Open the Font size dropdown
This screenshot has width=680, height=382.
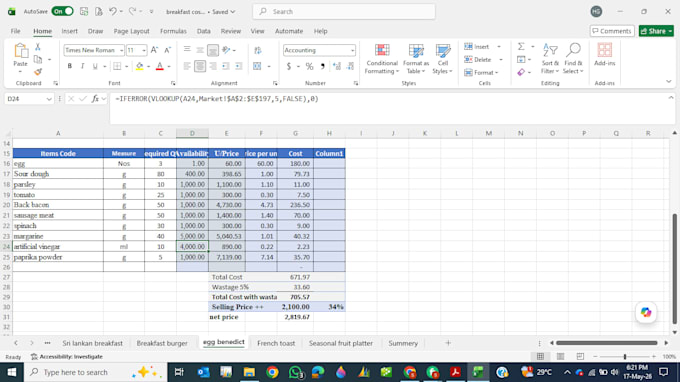pos(144,50)
